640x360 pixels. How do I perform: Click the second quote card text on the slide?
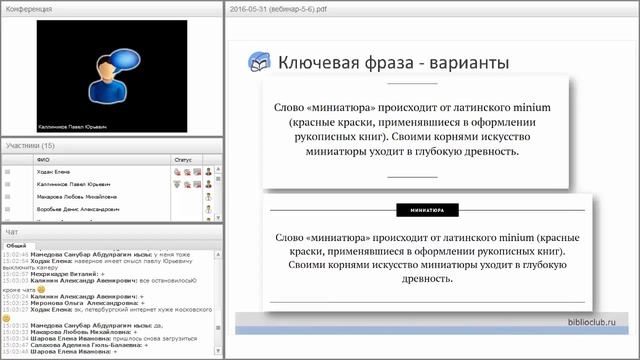(427, 258)
